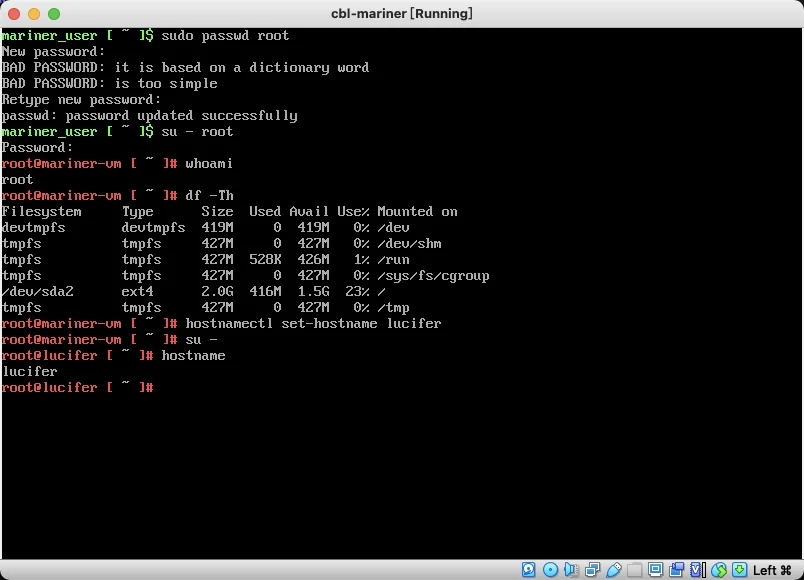Click the 'Use%' column header
The height and width of the screenshot is (580, 804).
click(x=353, y=211)
